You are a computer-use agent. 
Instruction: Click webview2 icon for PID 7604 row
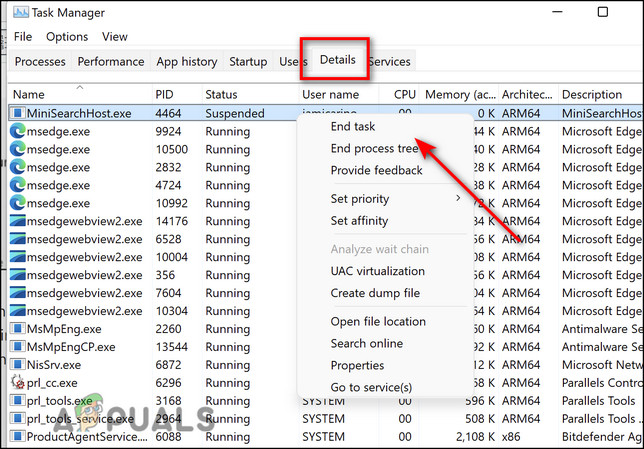click(18, 293)
